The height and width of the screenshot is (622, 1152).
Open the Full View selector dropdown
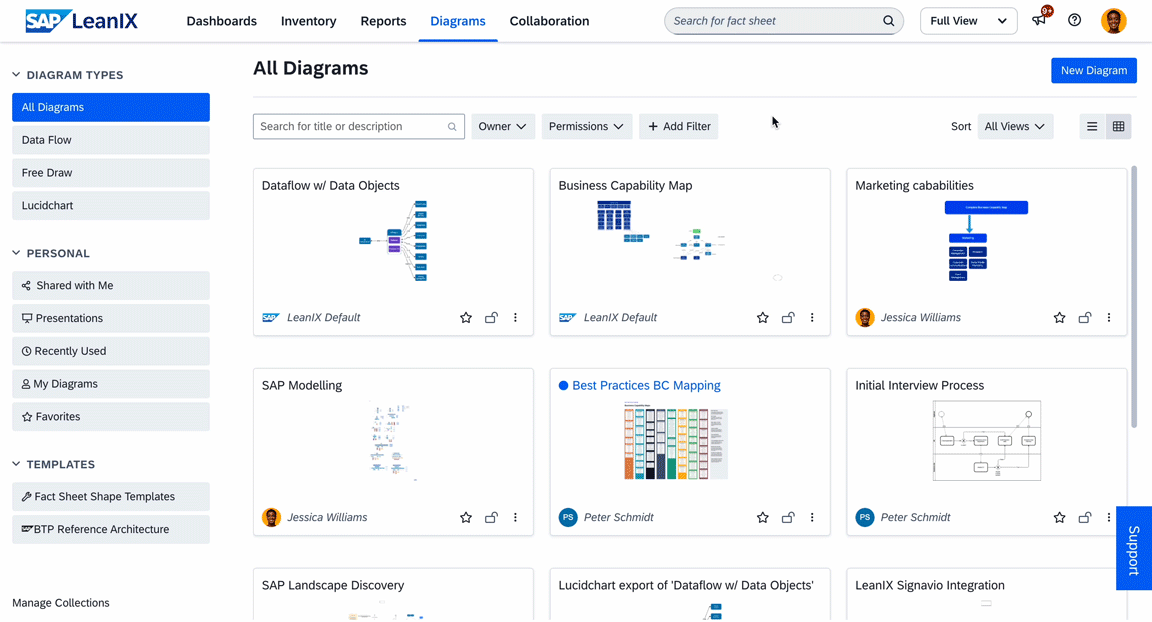pos(968,21)
